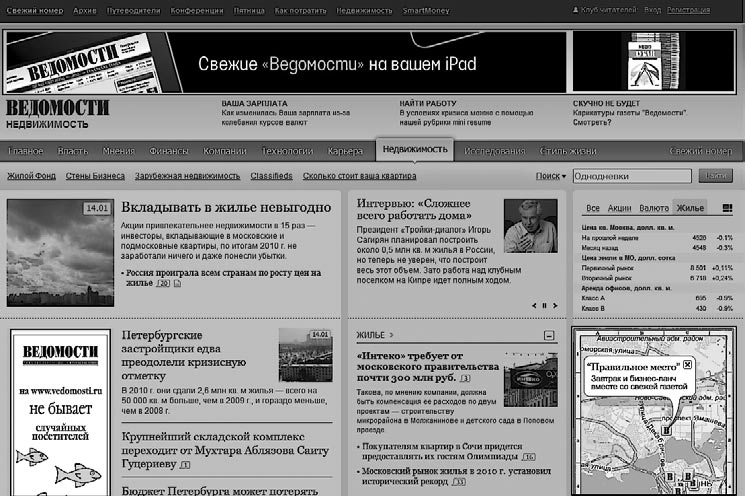The image size is (745, 496).
Task: Open Стены Бизнеса subsection
Action: click(95, 176)
